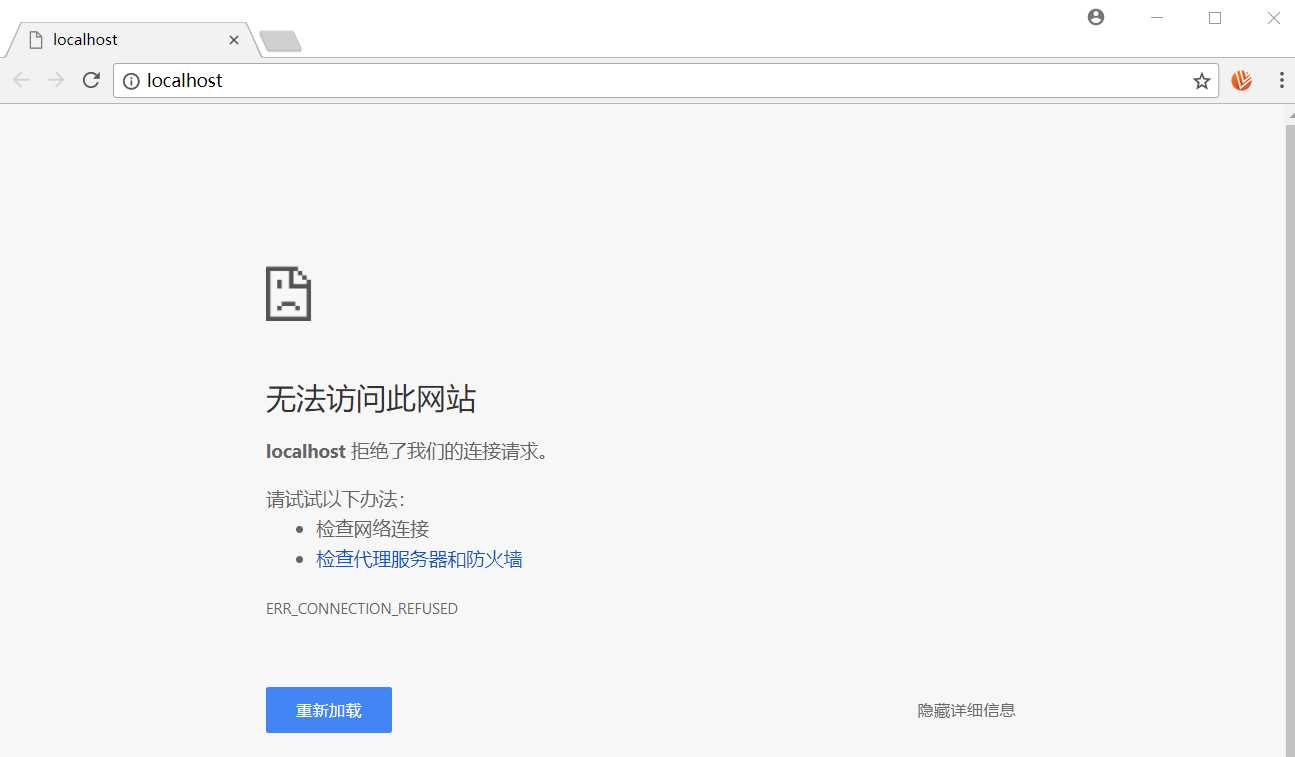Click the 重新加载 button
1295x757 pixels.
[x=329, y=709]
